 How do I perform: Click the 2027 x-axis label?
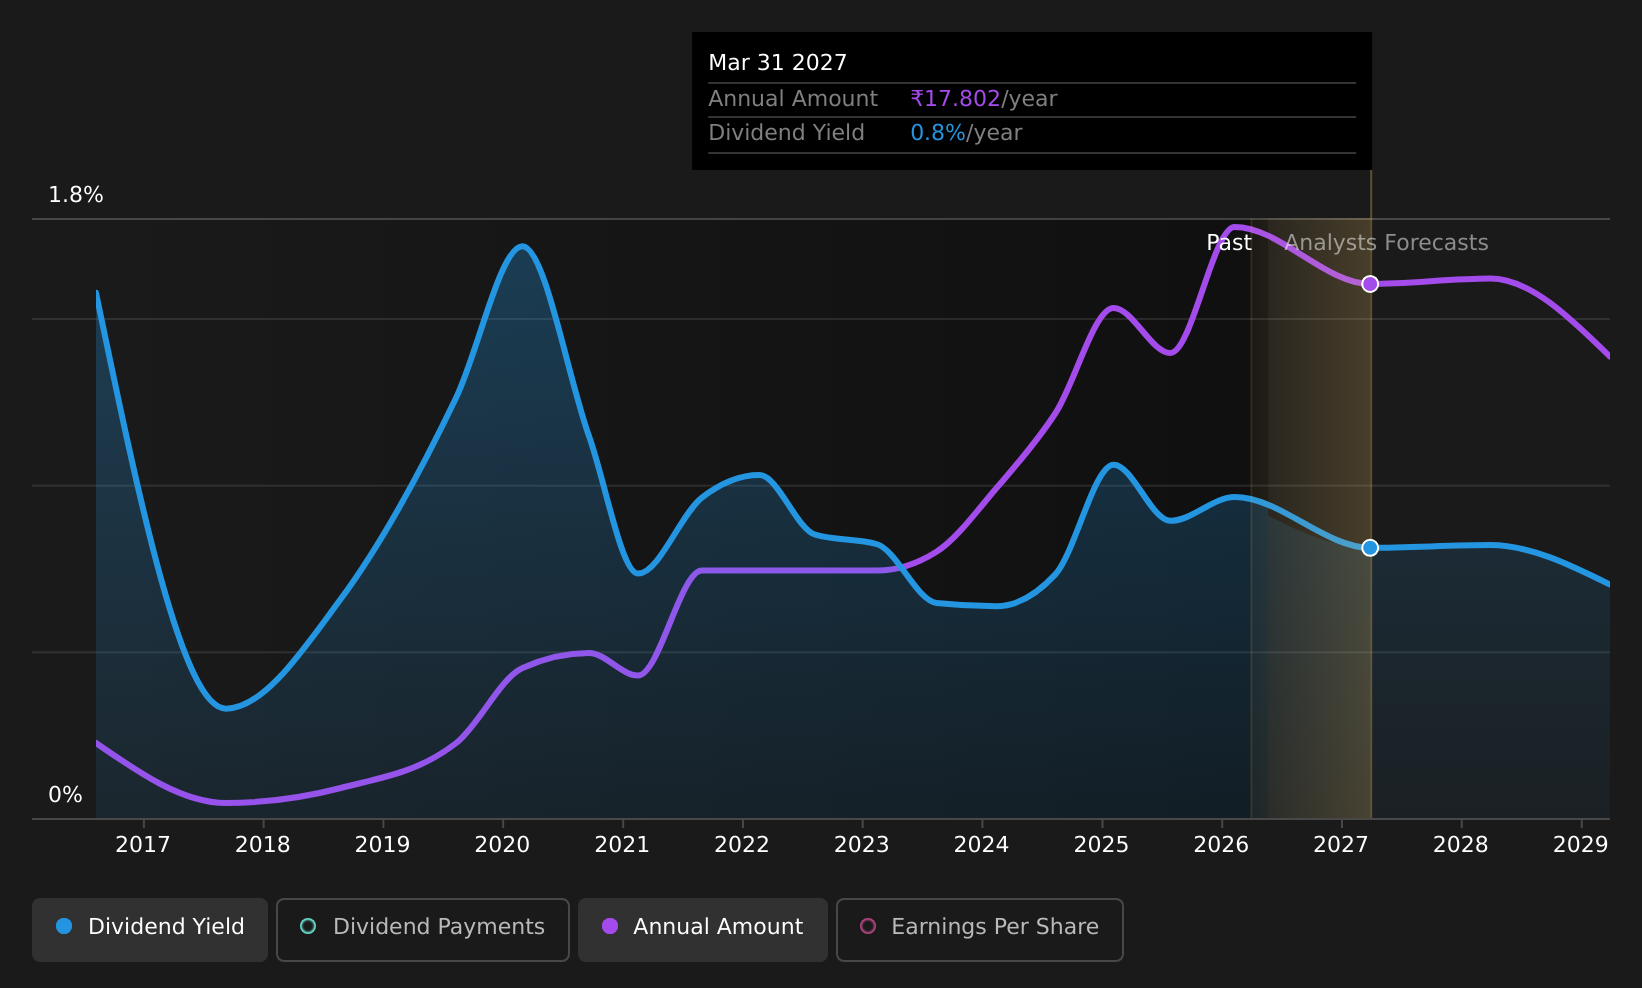tap(1341, 845)
